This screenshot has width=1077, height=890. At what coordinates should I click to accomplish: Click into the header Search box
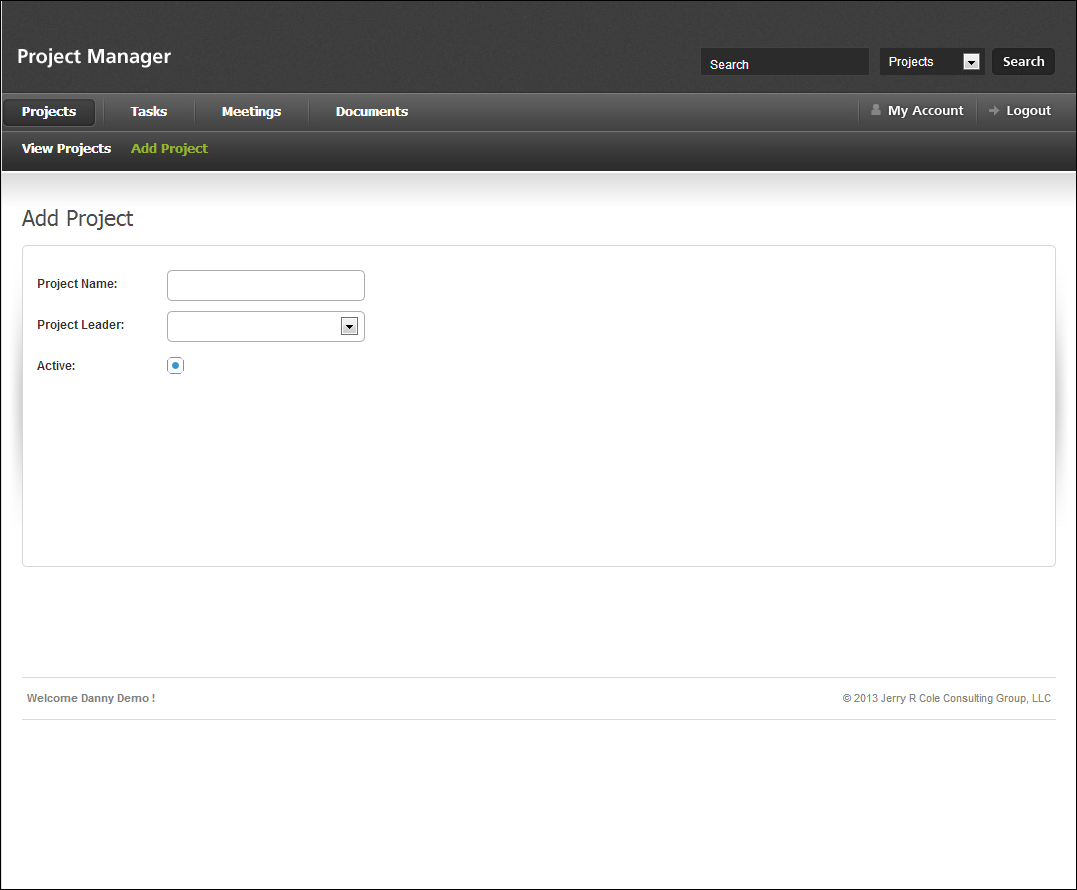click(784, 63)
